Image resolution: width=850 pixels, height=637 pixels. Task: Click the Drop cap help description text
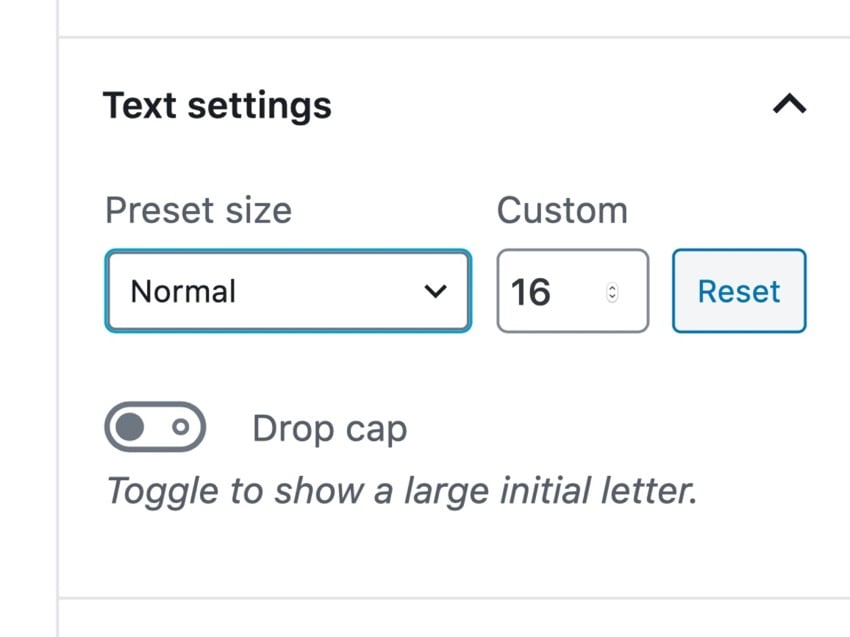(x=401, y=491)
